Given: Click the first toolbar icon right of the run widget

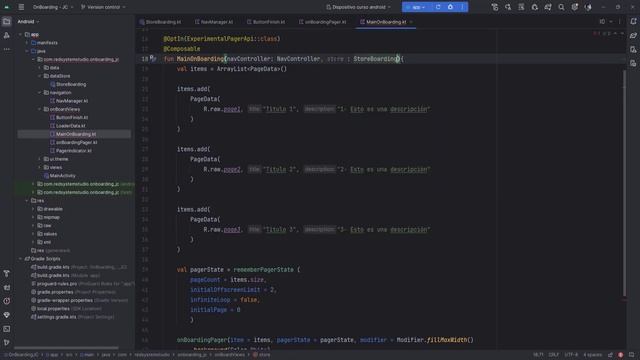Looking at the screenshot, I should coord(495,7).
